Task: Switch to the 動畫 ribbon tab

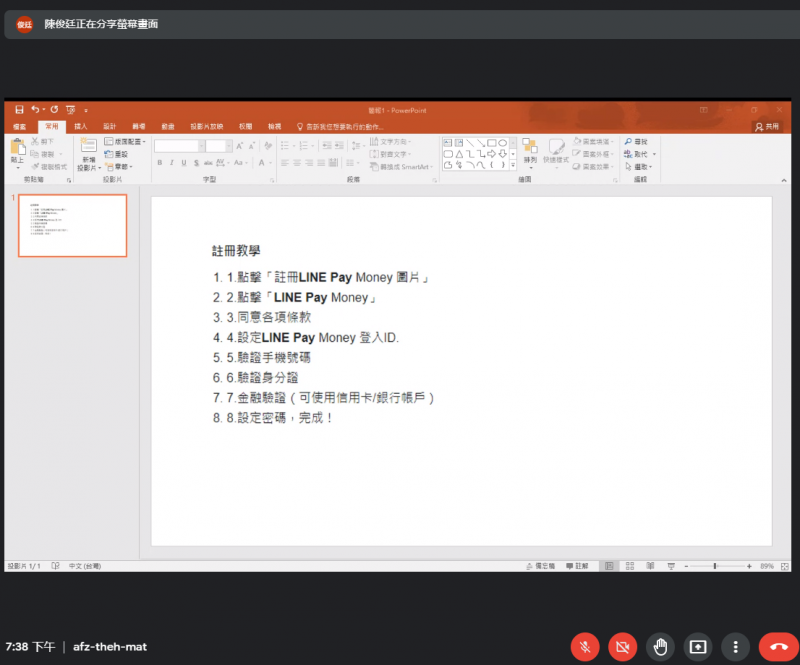Action: click(168, 127)
